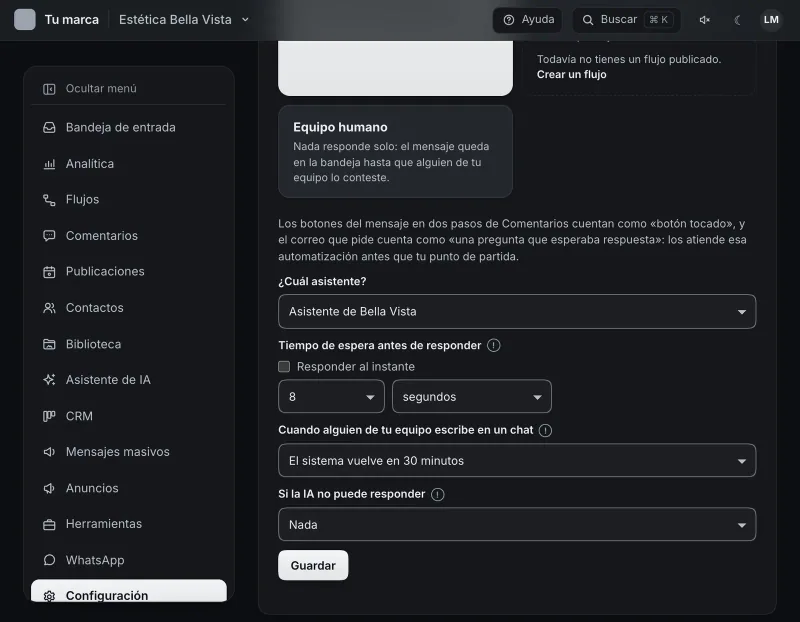Open the Anuncios megaphone icon
Screen dimensions: 800x622
[49, 488]
